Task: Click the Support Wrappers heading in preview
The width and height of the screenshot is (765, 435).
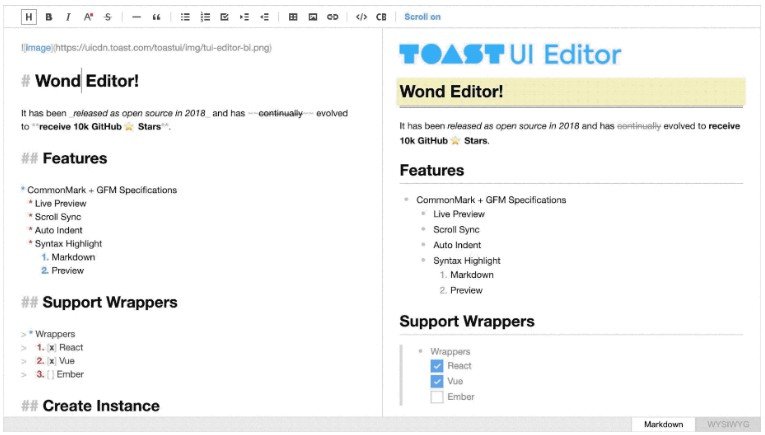Action: click(467, 321)
